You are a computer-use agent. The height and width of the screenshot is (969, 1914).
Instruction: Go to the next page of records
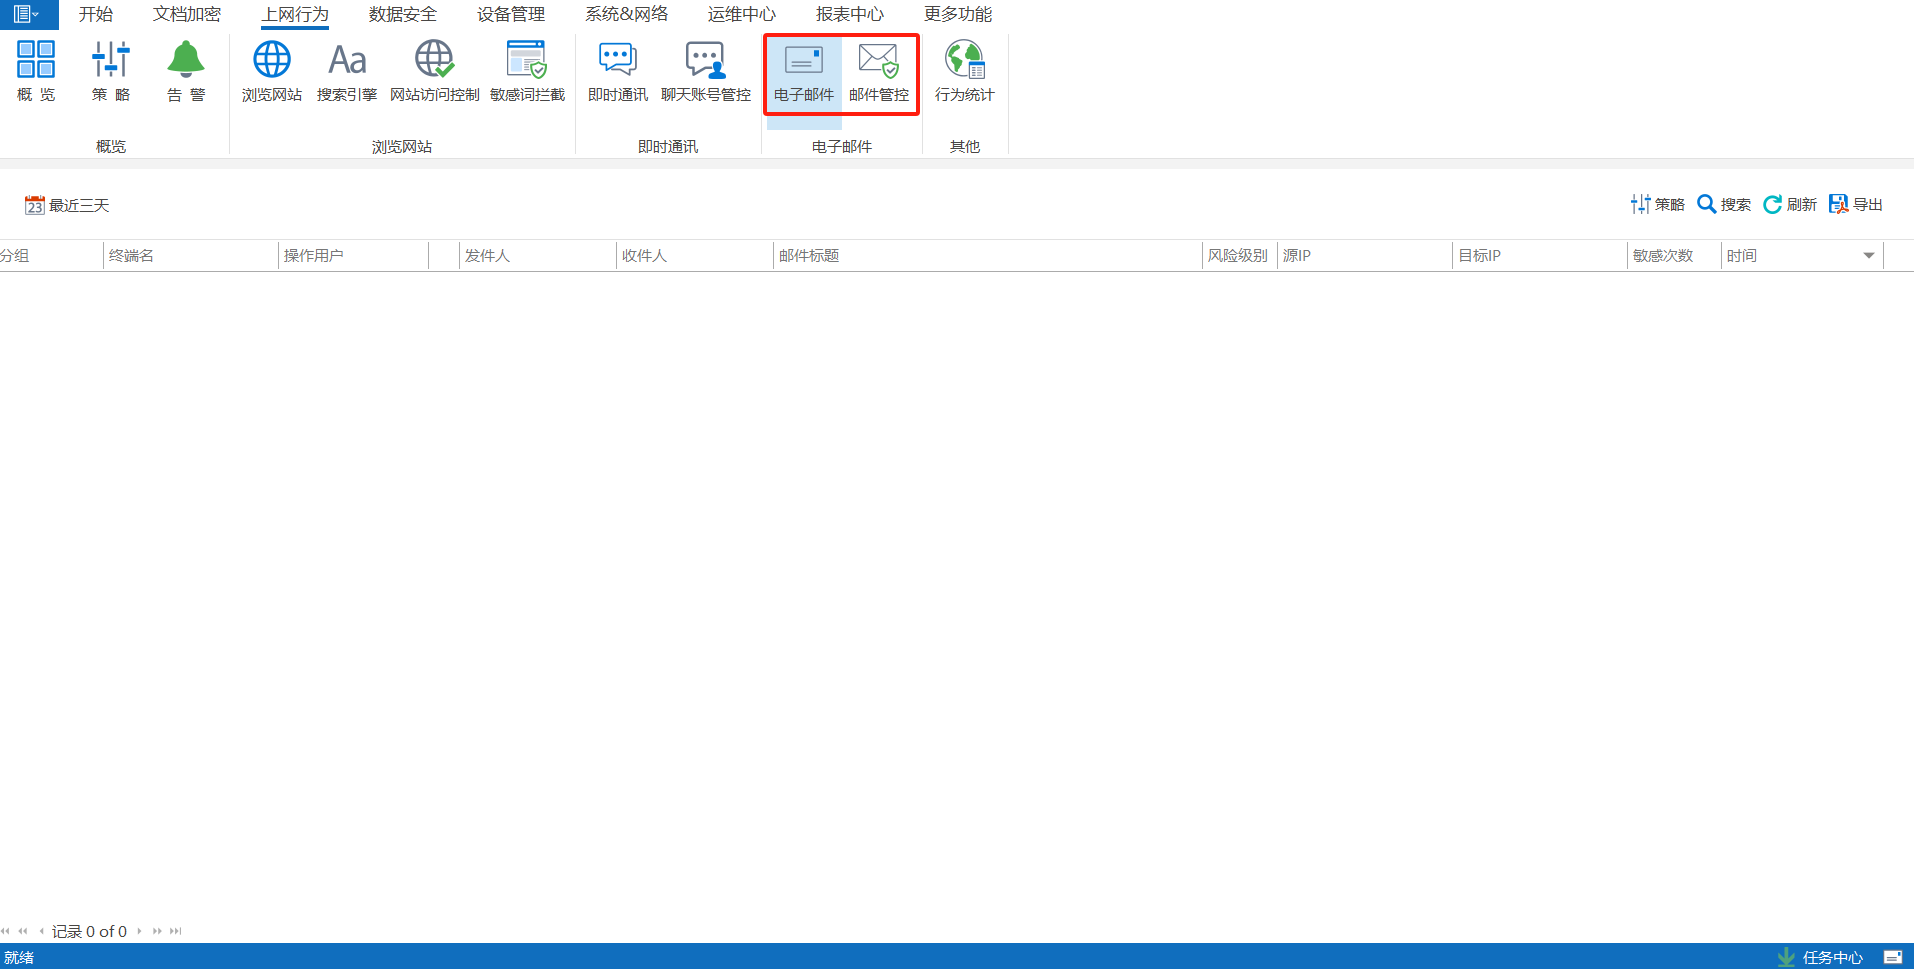pos(157,931)
